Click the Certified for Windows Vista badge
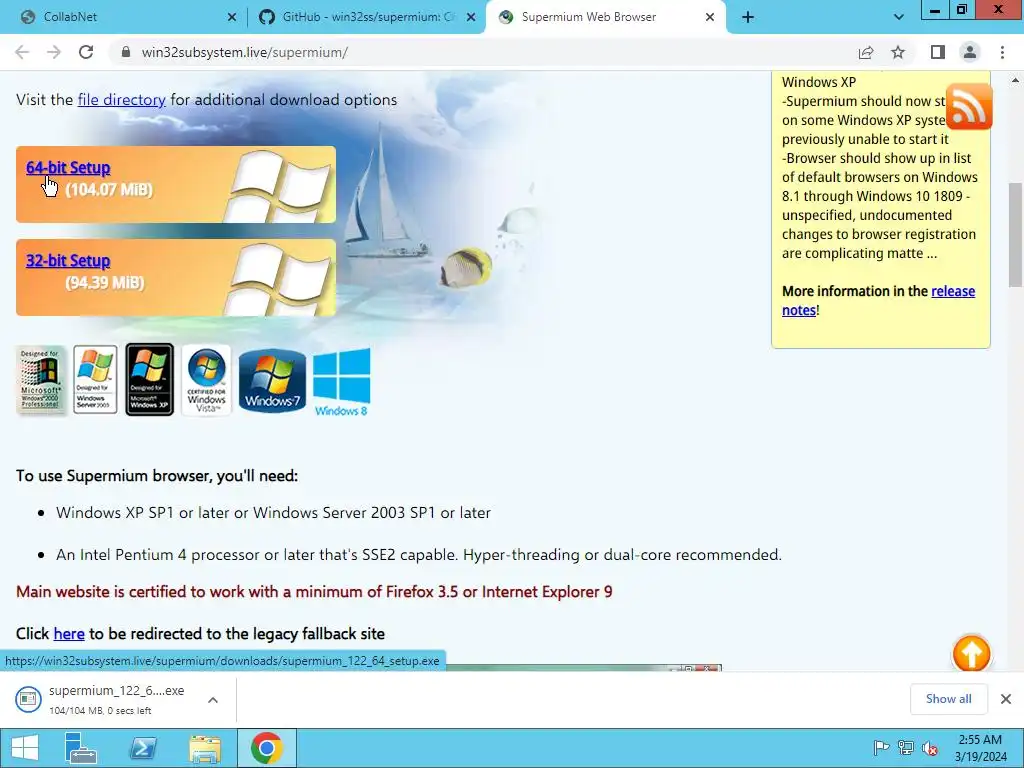The height and width of the screenshot is (768, 1024). point(206,380)
